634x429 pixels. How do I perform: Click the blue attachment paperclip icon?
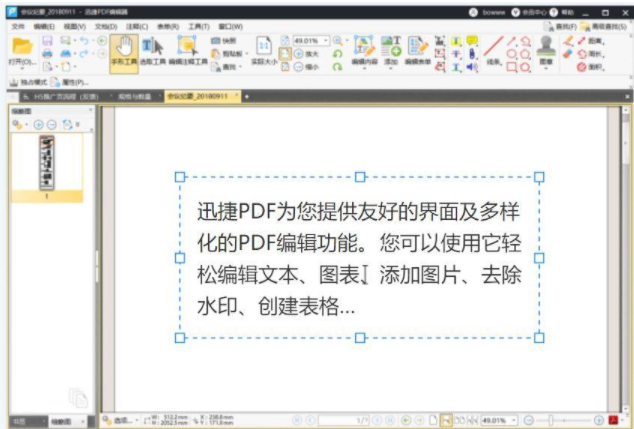[471, 54]
